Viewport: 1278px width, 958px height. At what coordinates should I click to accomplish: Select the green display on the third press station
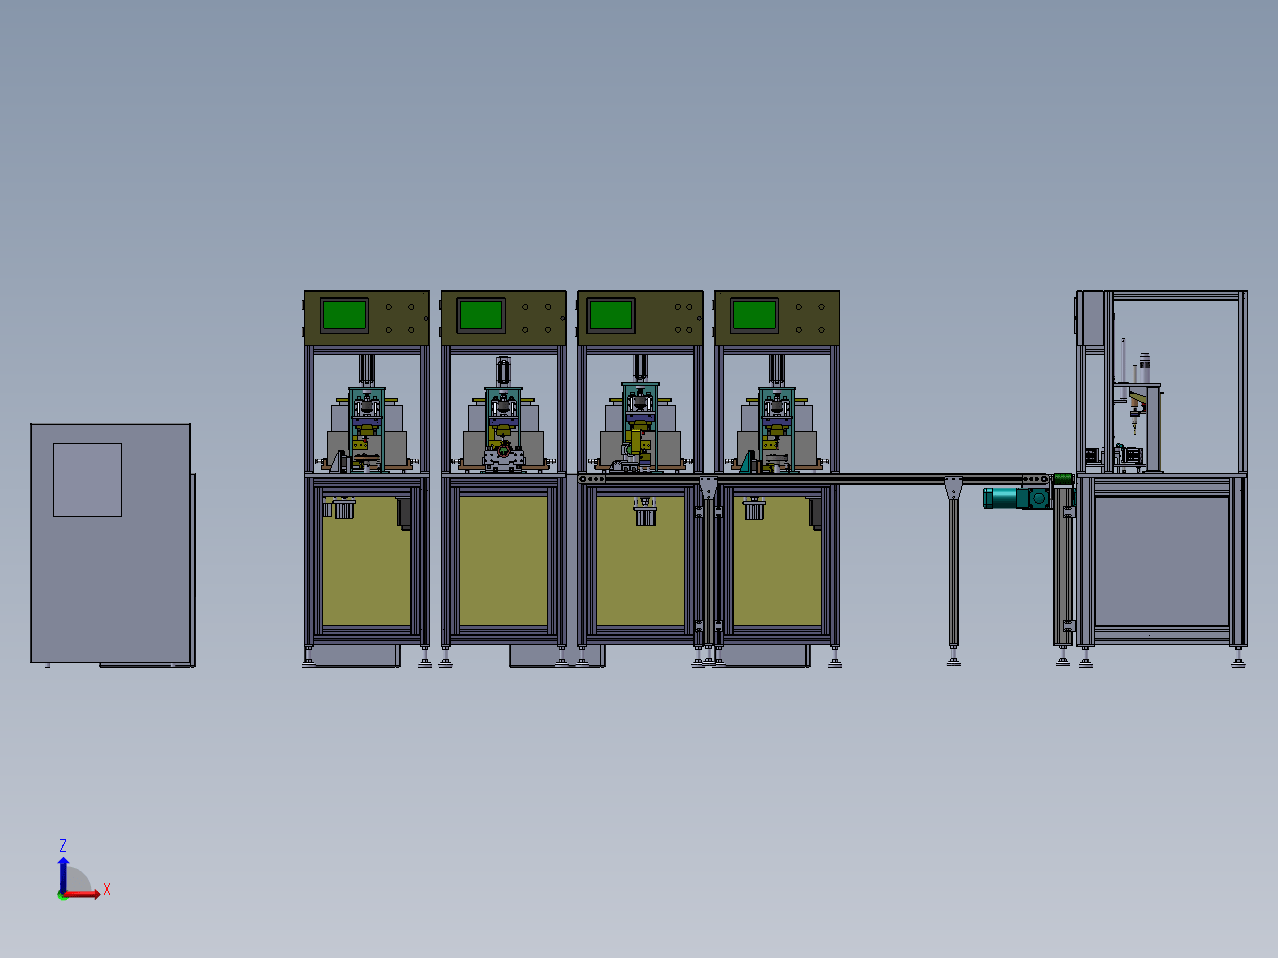point(611,315)
